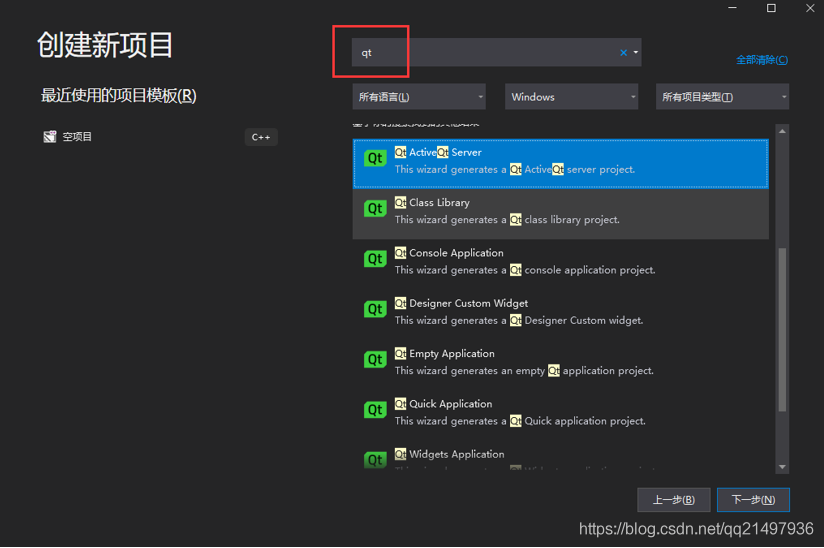Click description 'generates a Qt Quick application project'
Viewport: 824px width, 548px height.
coord(548,421)
